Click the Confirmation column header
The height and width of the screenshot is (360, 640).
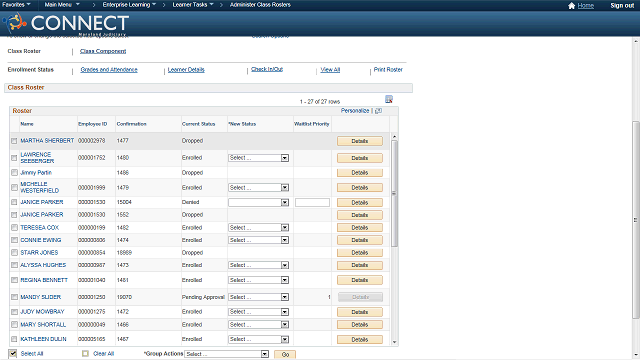click(x=131, y=124)
